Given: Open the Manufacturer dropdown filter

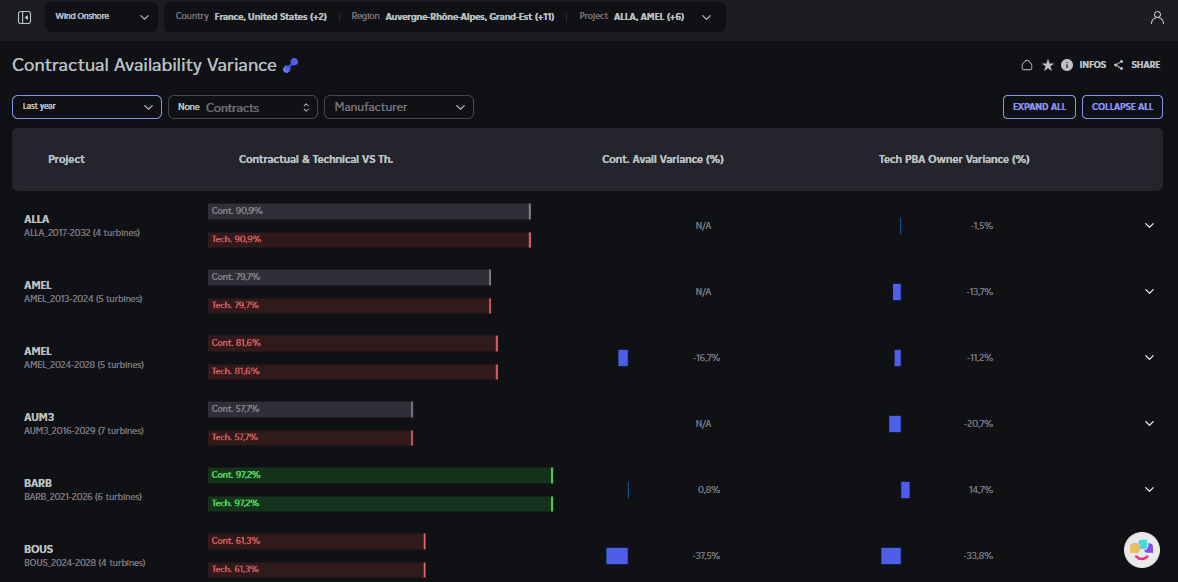Looking at the screenshot, I should click(398, 106).
